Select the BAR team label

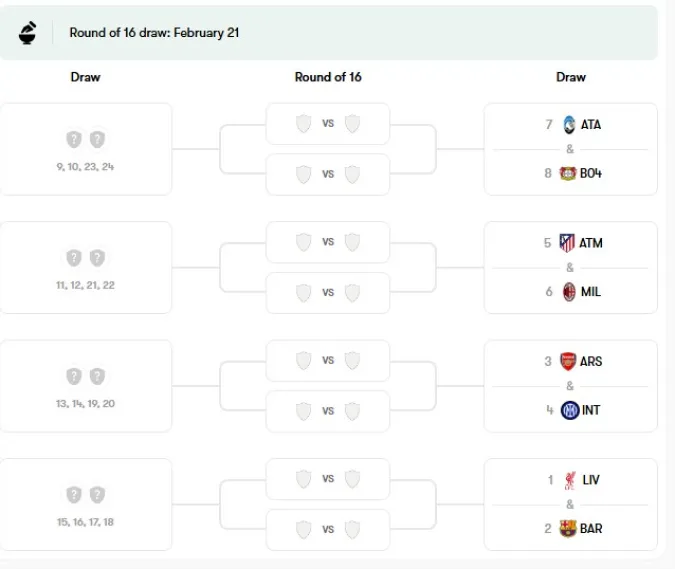pos(591,528)
